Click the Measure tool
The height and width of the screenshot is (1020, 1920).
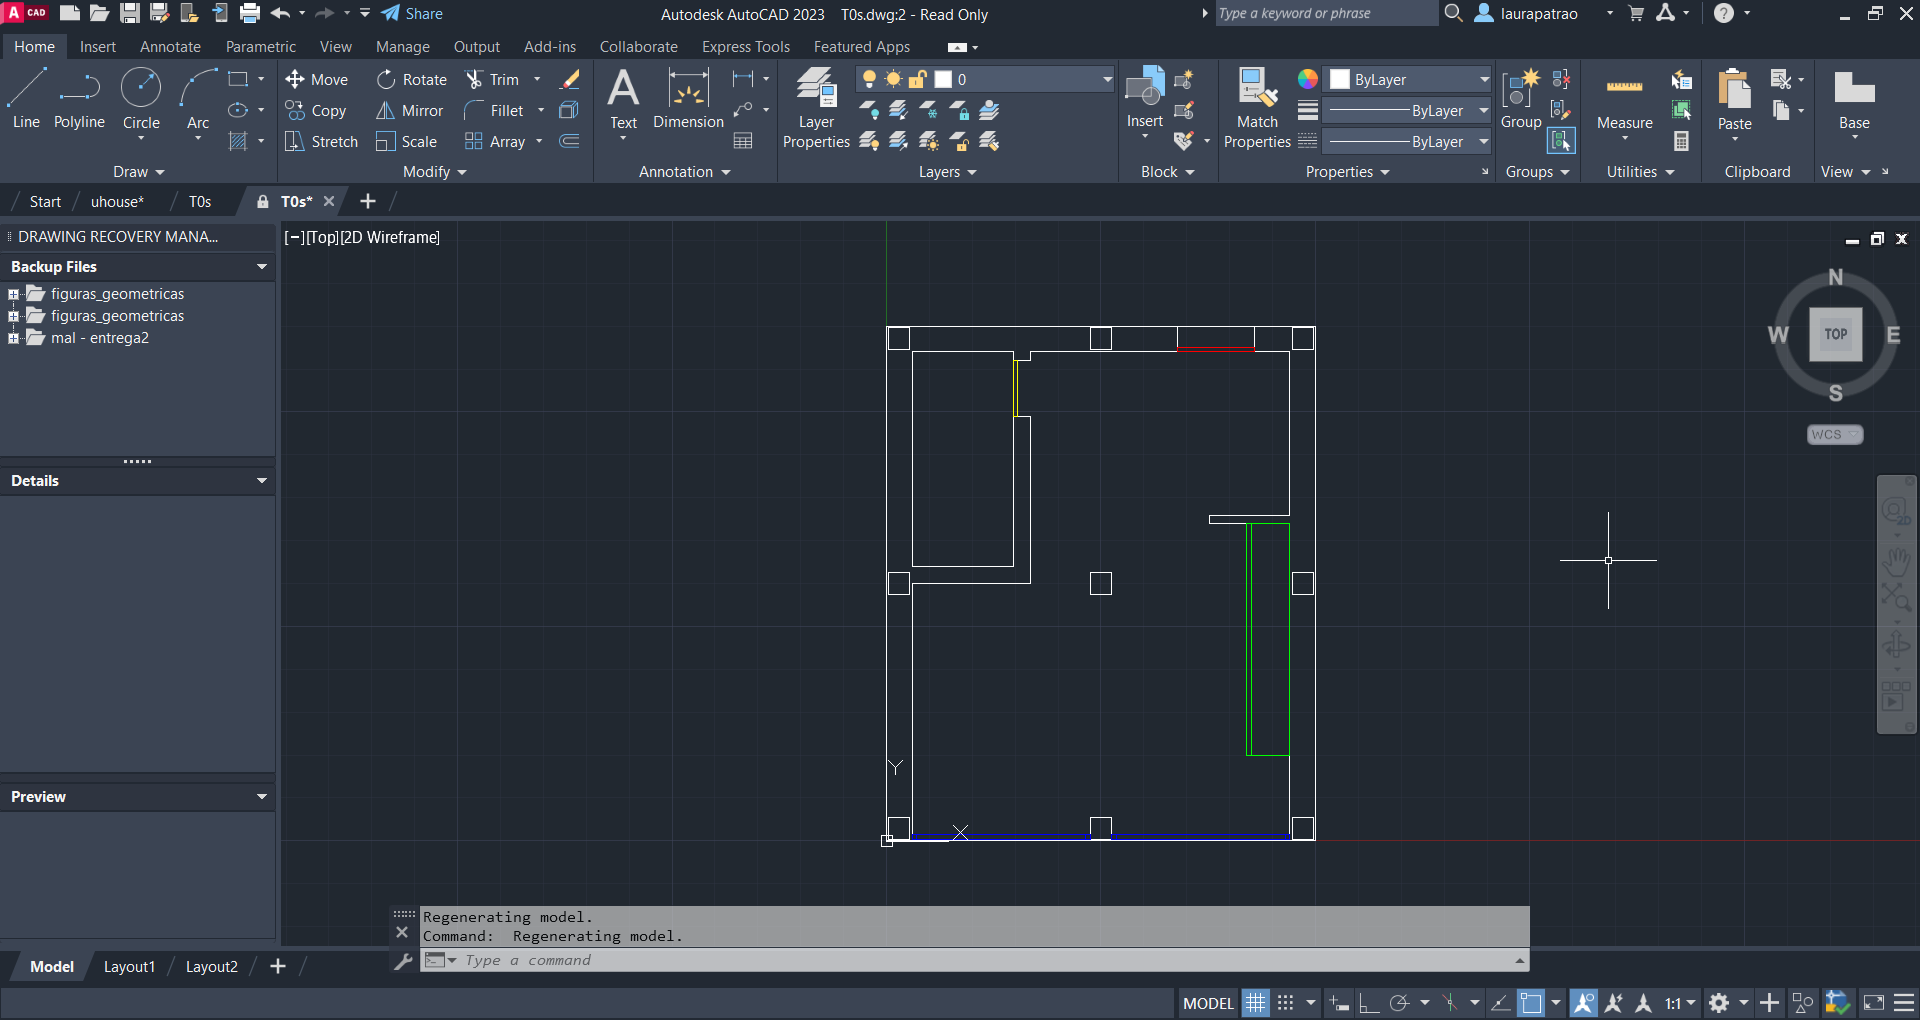coord(1624,100)
